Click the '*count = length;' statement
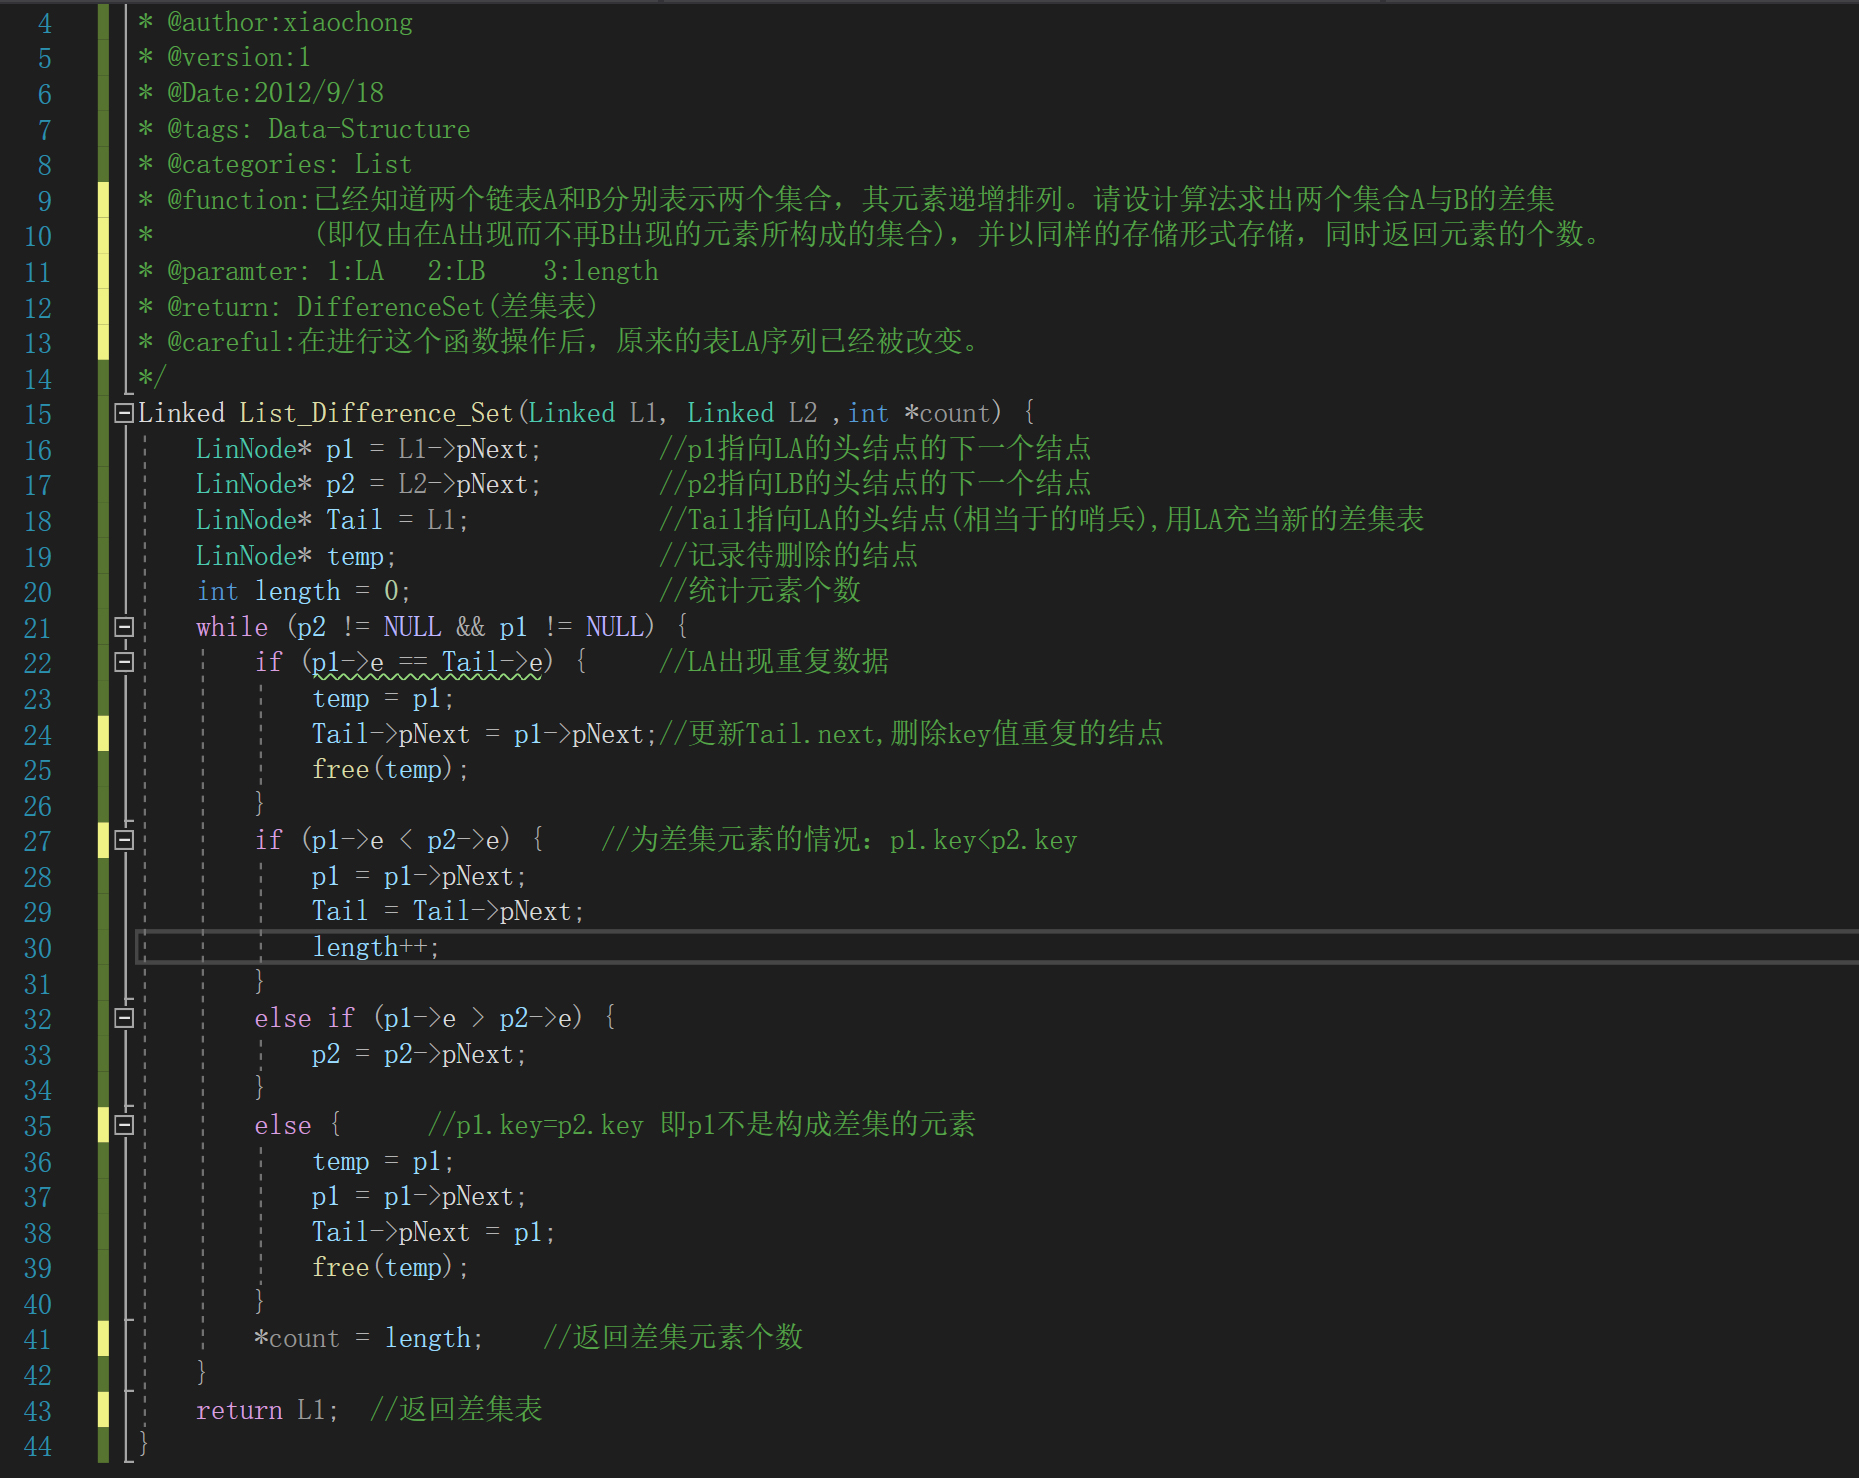Screen dimensions: 1859x1478 tap(369, 1338)
